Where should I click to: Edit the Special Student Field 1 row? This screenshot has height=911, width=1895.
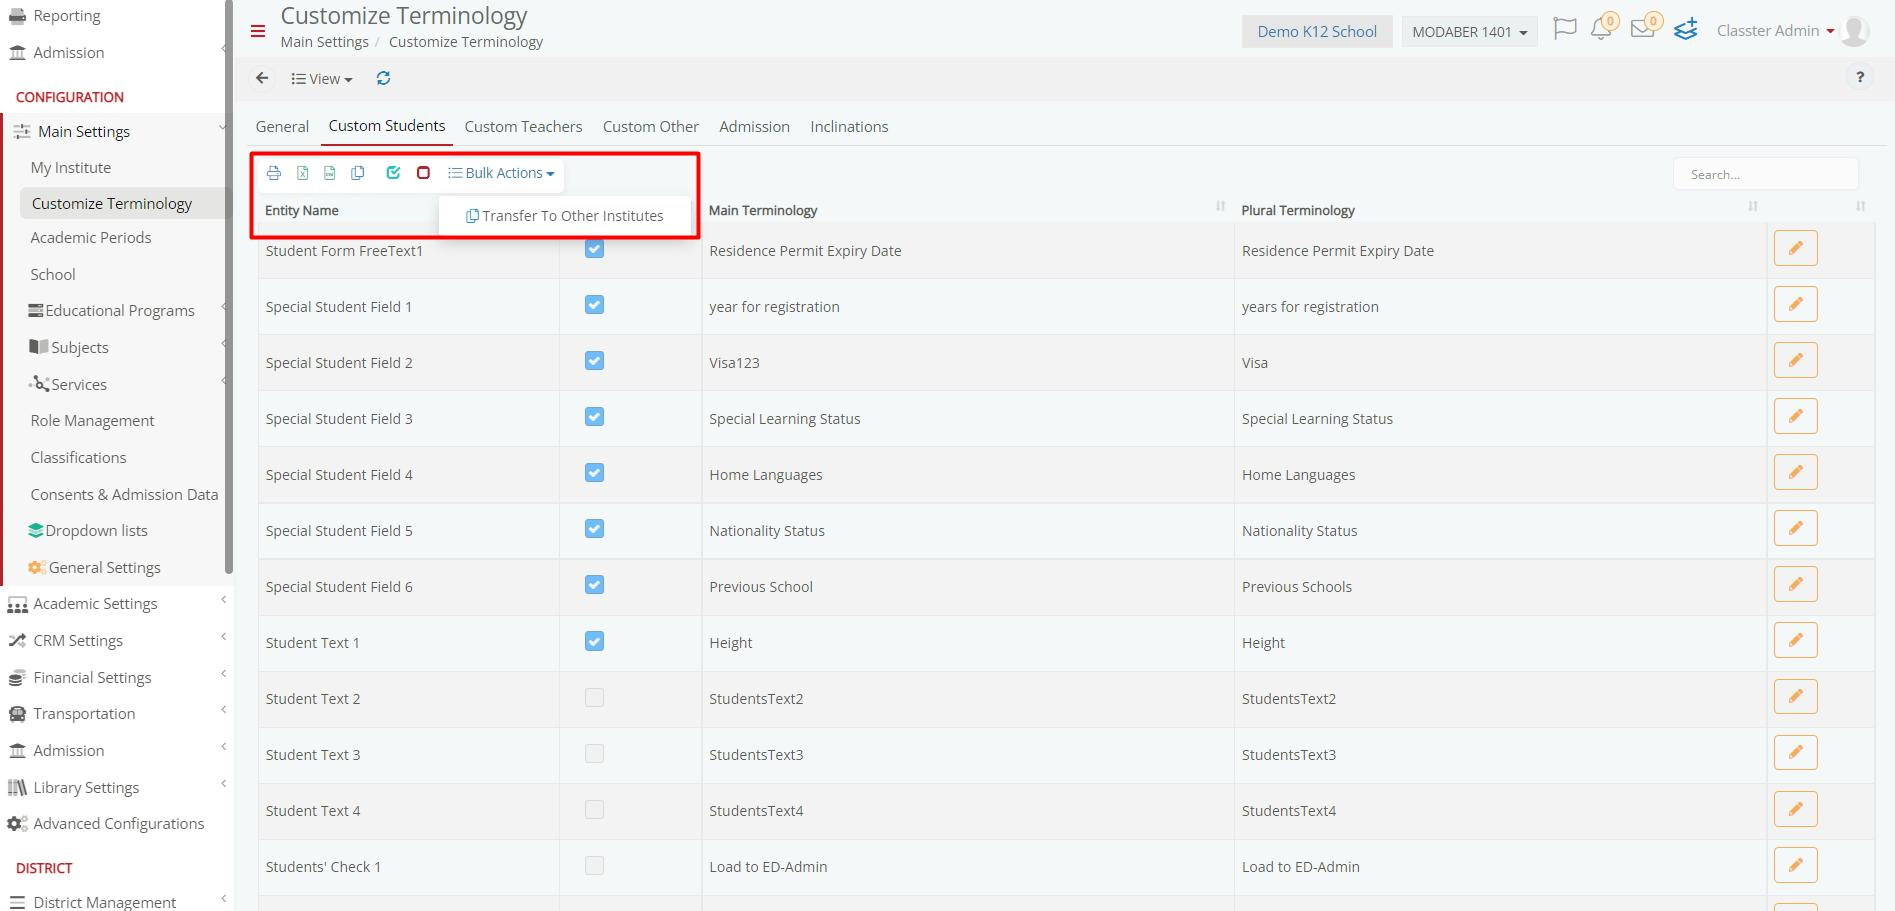coord(1796,305)
